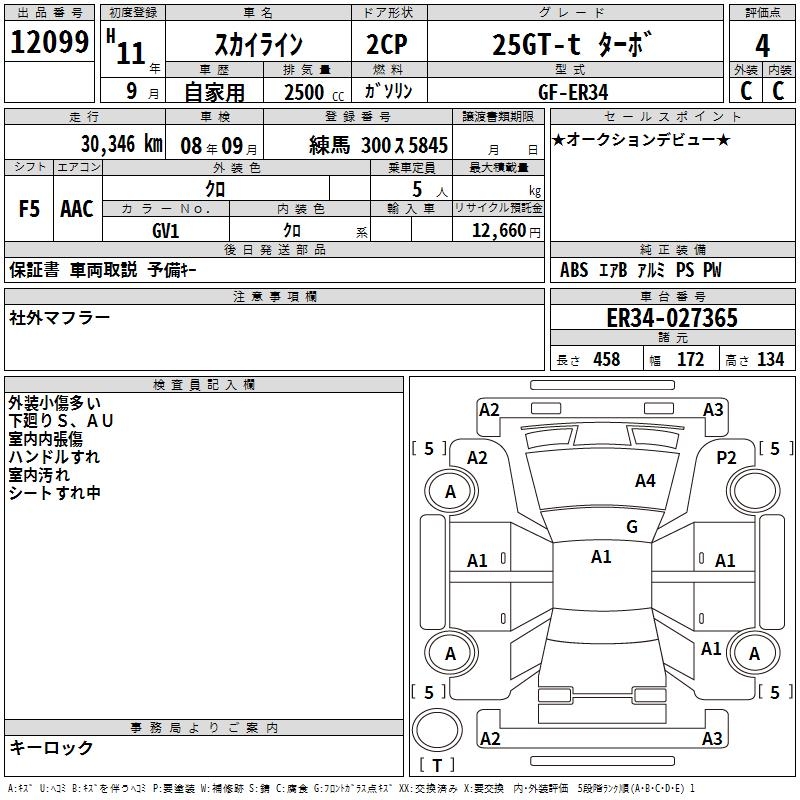The height and width of the screenshot is (800, 800).
Task: Click color number GV1
Action: [165, 231]
